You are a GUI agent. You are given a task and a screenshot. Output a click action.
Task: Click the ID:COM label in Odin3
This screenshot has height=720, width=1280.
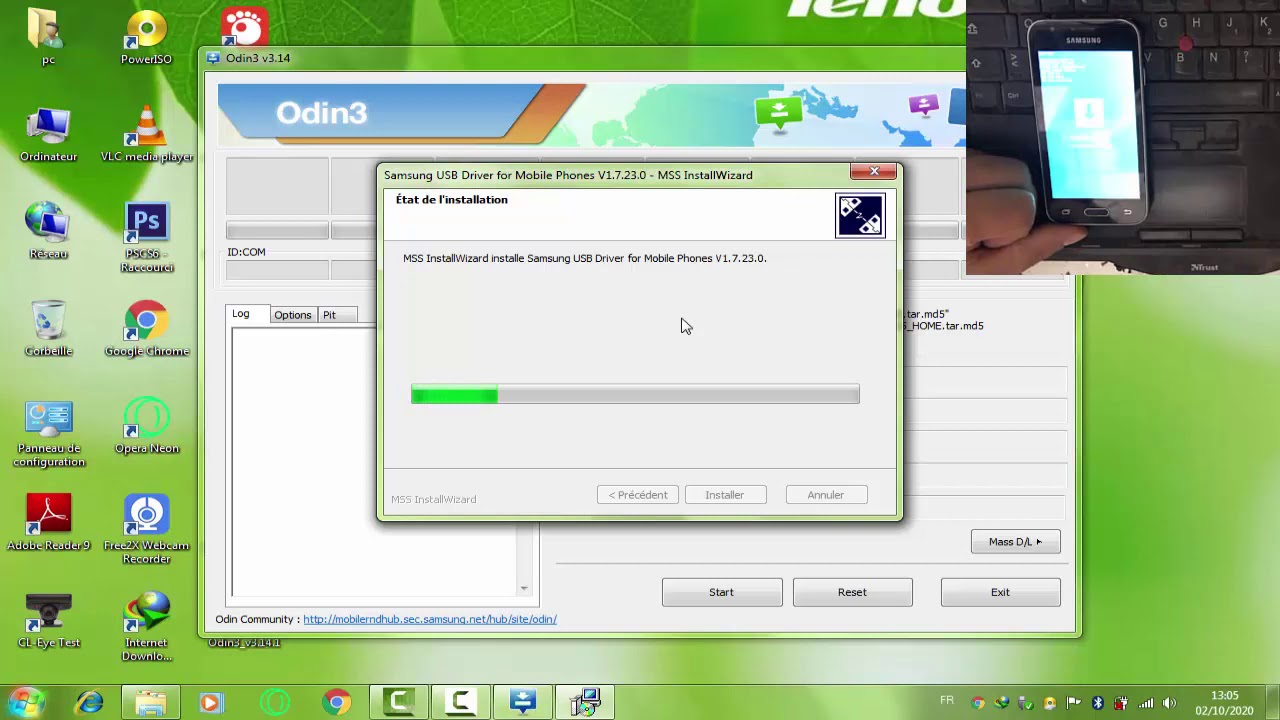tap(246, 252)
